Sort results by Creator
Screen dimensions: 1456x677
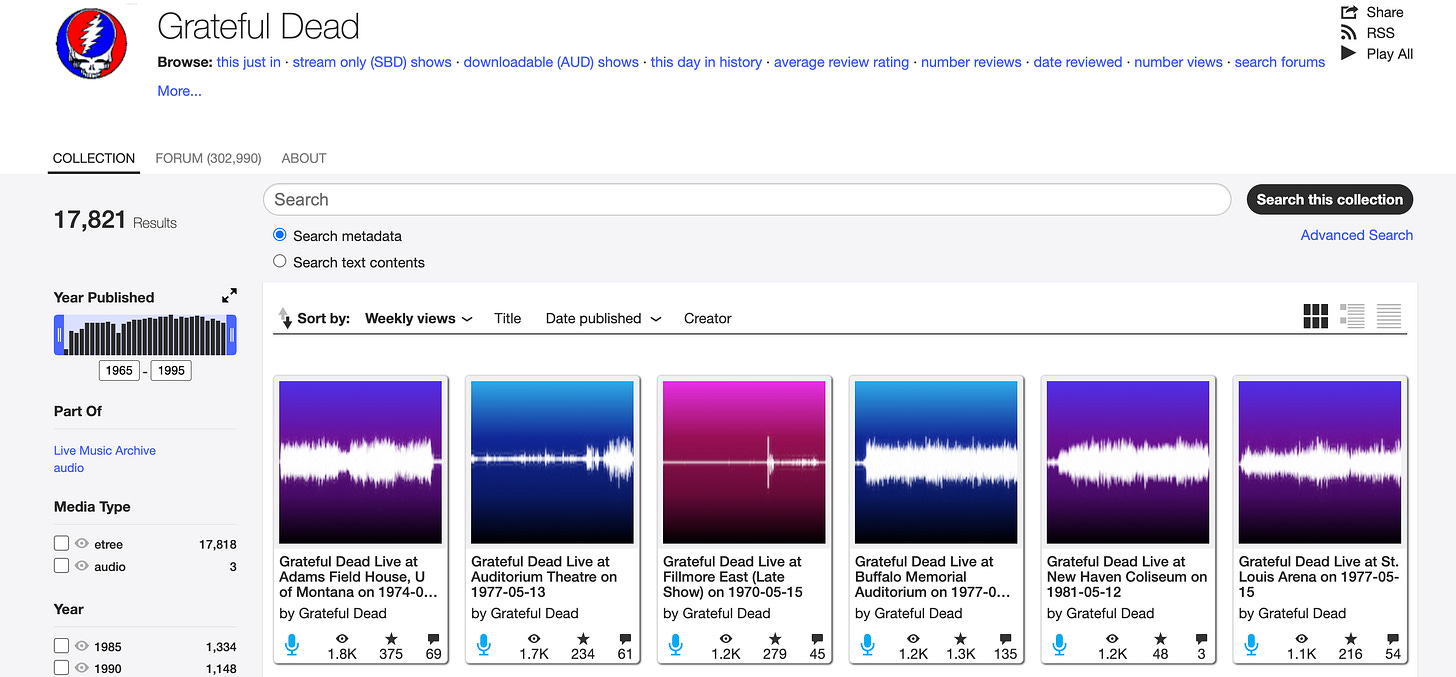[708, 318]
